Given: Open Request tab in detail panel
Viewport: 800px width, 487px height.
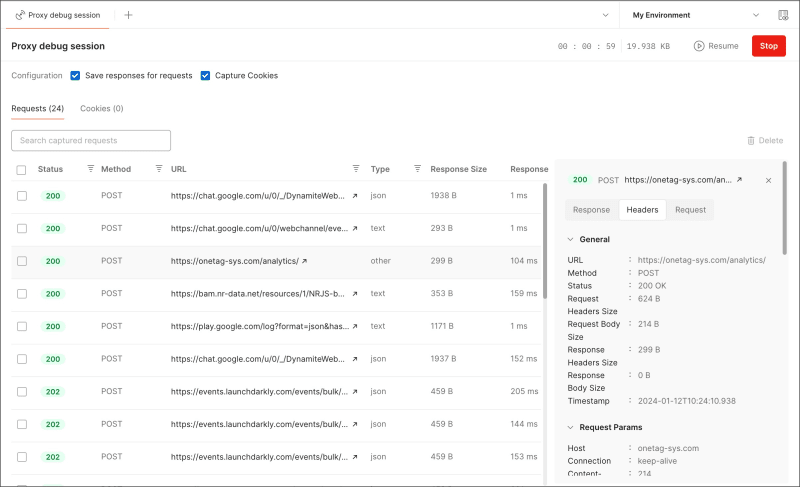Looking at the screenshot, I should click(690, 210).
